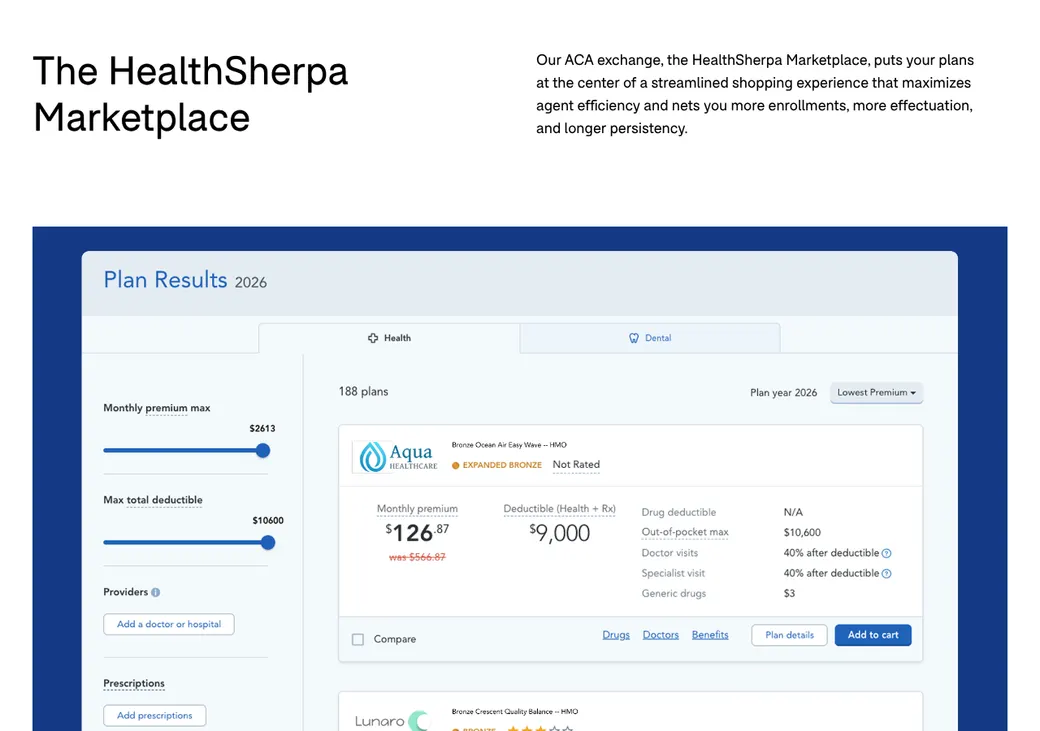
Task: Click the Bronze Ocean Air Easy Wave plan name
Action: 509,445
